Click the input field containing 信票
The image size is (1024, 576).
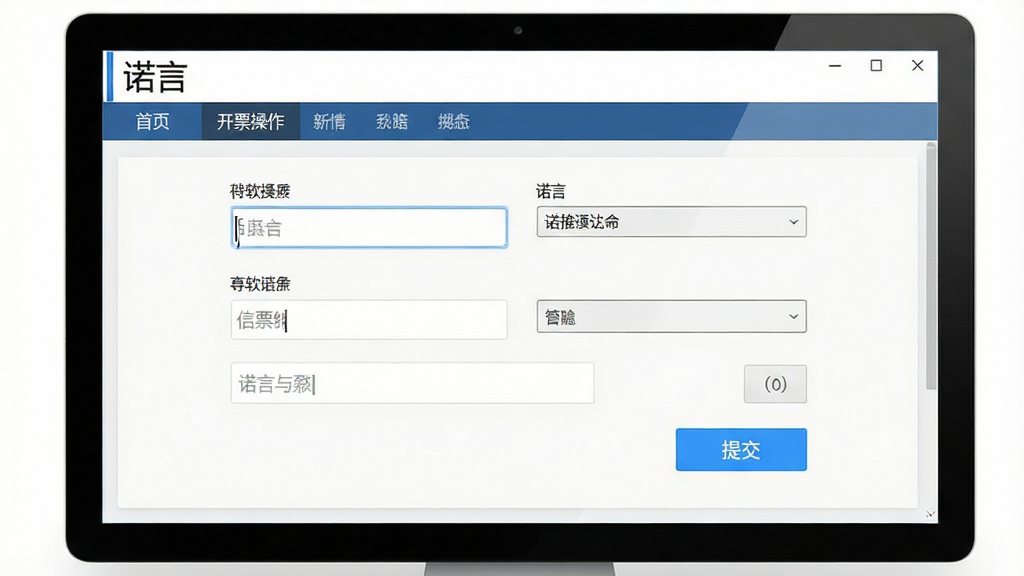(x=369, y=319)
